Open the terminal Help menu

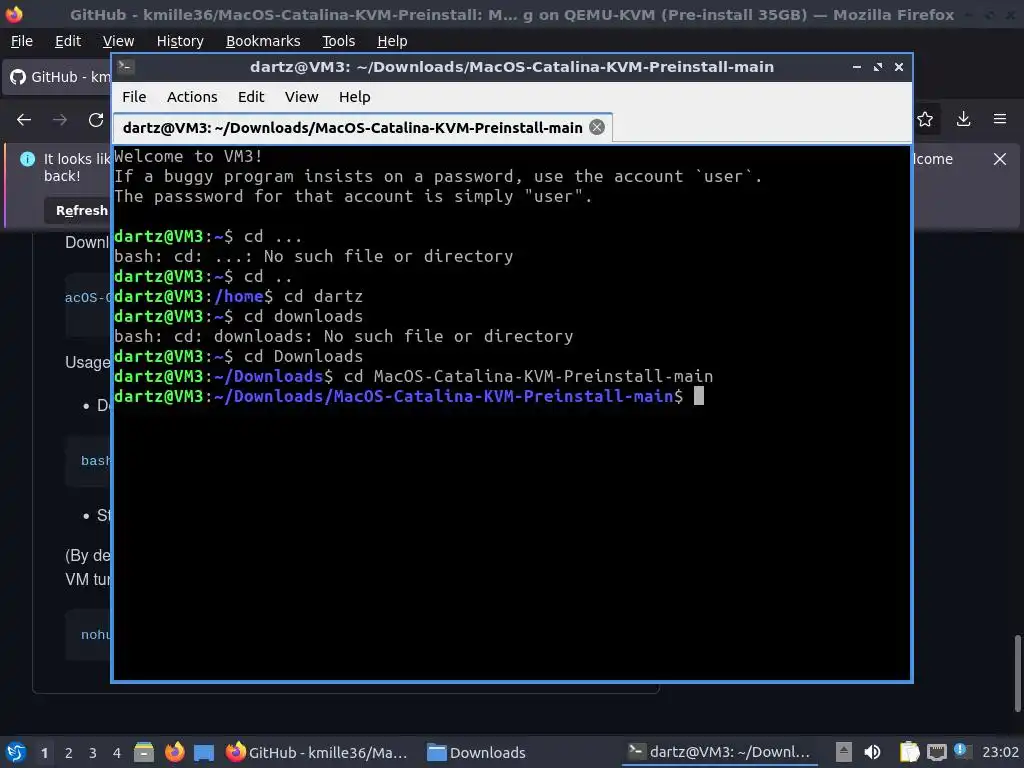tap(355, 97)
